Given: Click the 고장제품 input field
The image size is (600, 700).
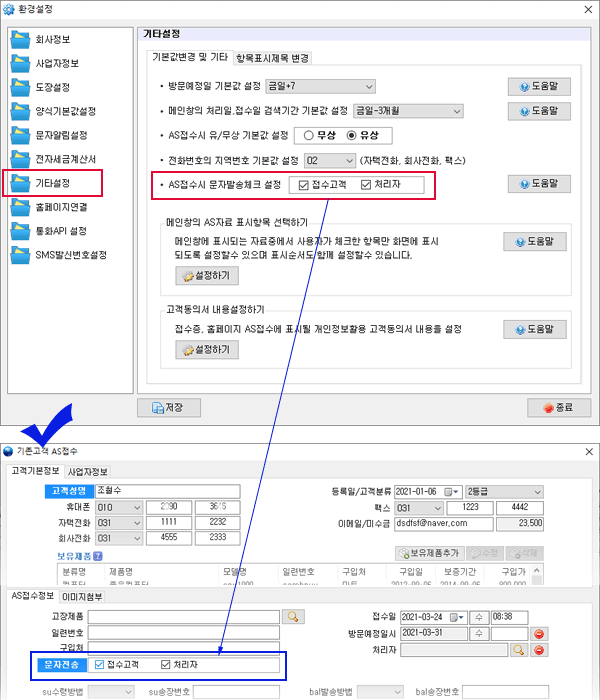Looking at the screenshot, I should (x=184, y=617).
